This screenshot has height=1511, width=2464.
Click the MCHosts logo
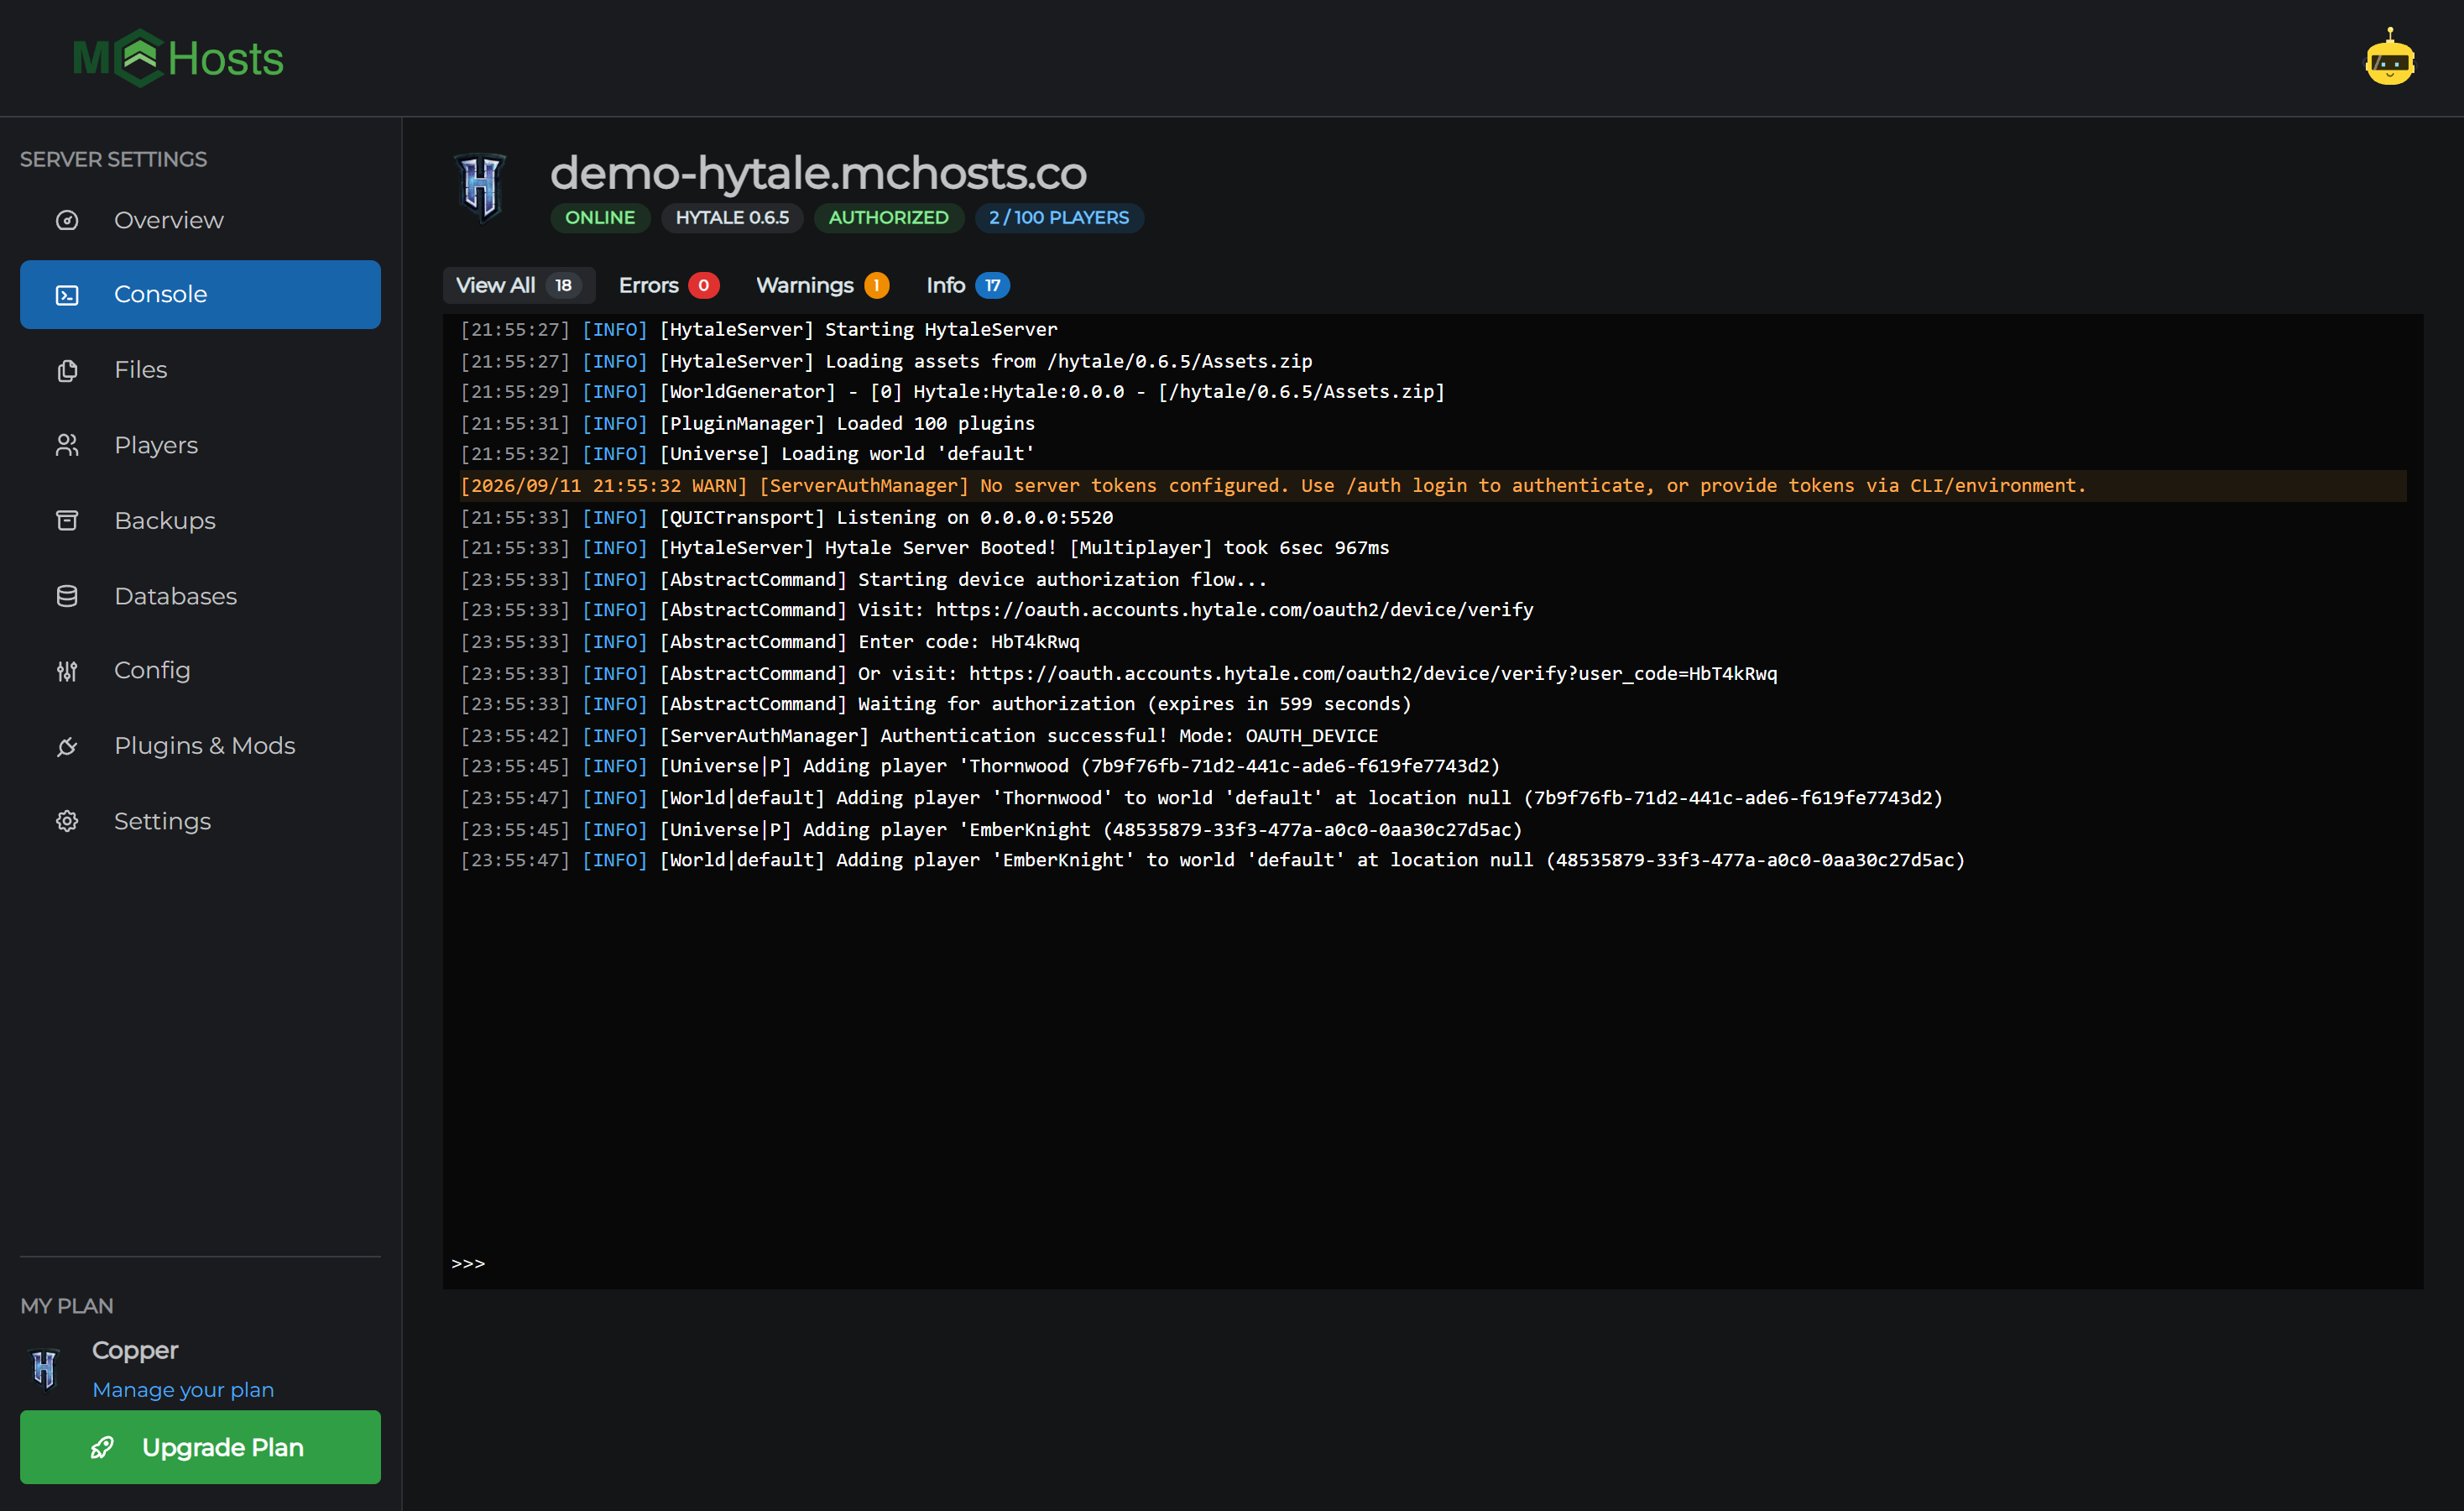click(x=178, y=58)
